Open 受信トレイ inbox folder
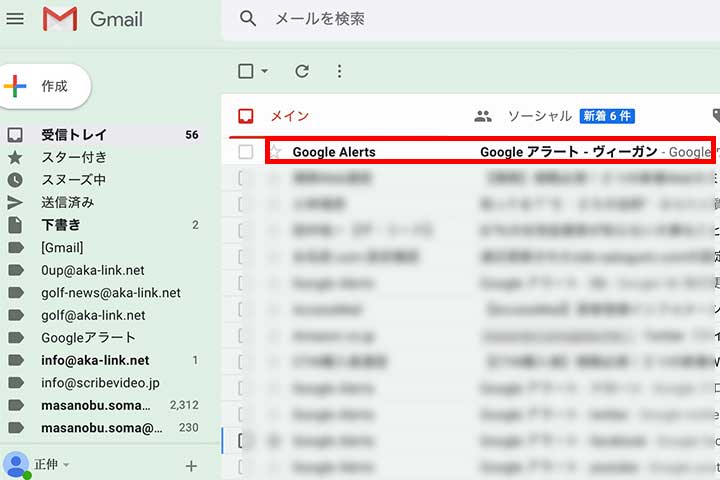The height and width of the screenshot is (480, 720). pos(74,135)
